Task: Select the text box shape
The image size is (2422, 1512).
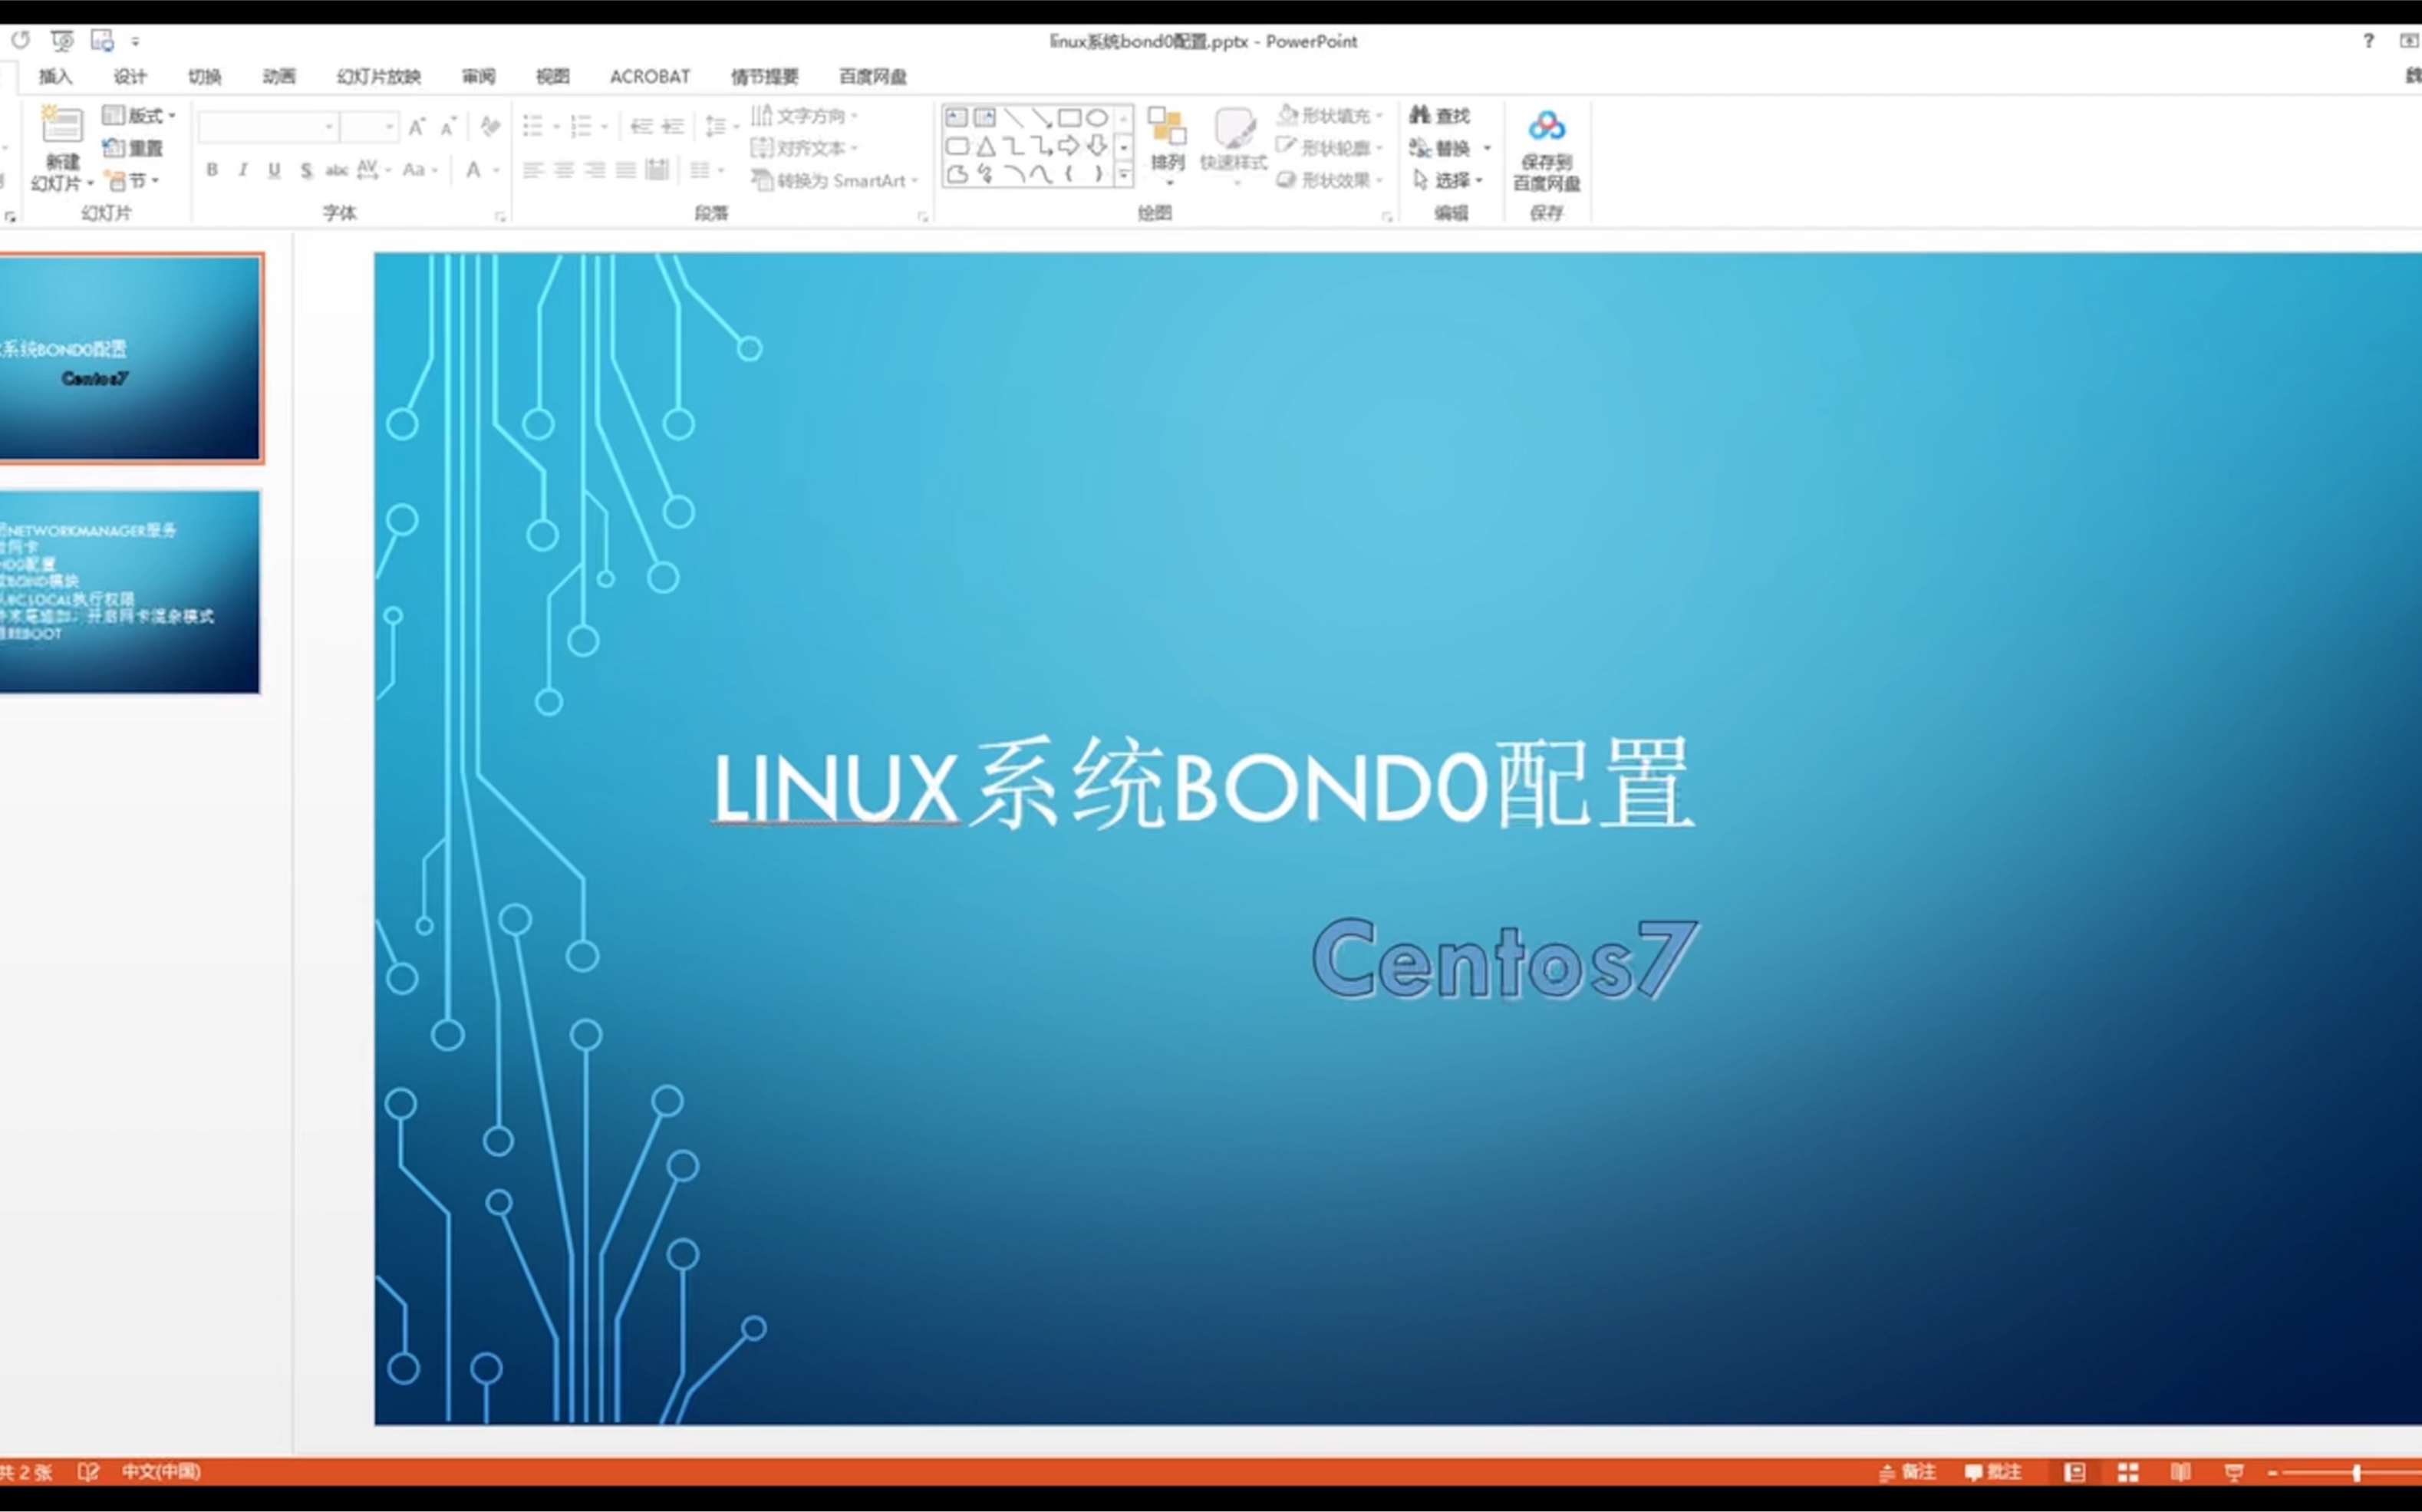Action: pyautogui.click(x=957, y=118)
